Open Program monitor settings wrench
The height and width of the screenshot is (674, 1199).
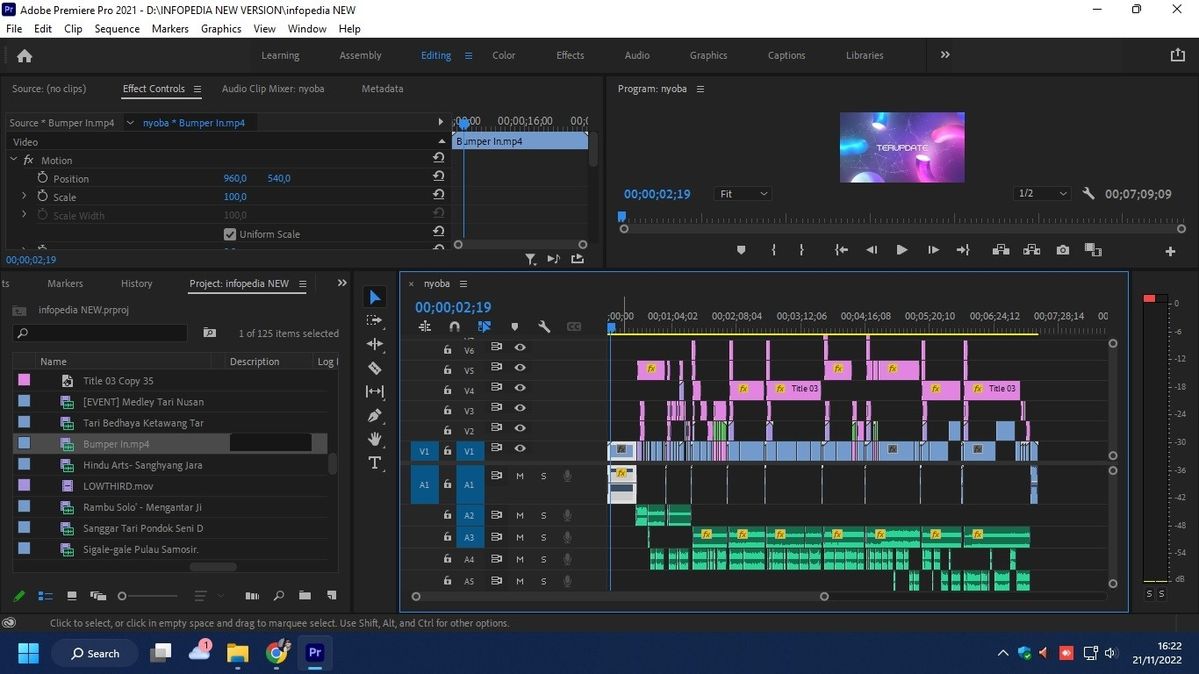1088,194
